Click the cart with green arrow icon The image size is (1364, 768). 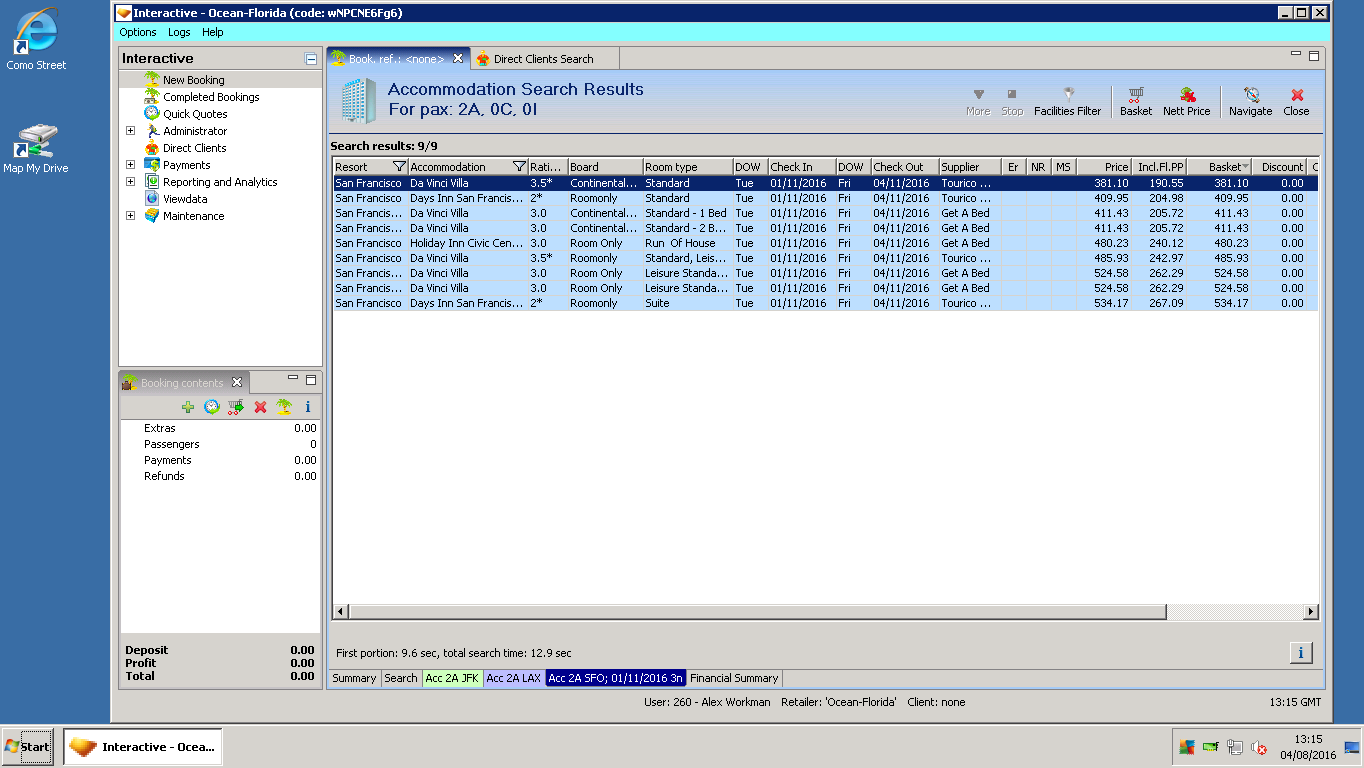(236, 407)
